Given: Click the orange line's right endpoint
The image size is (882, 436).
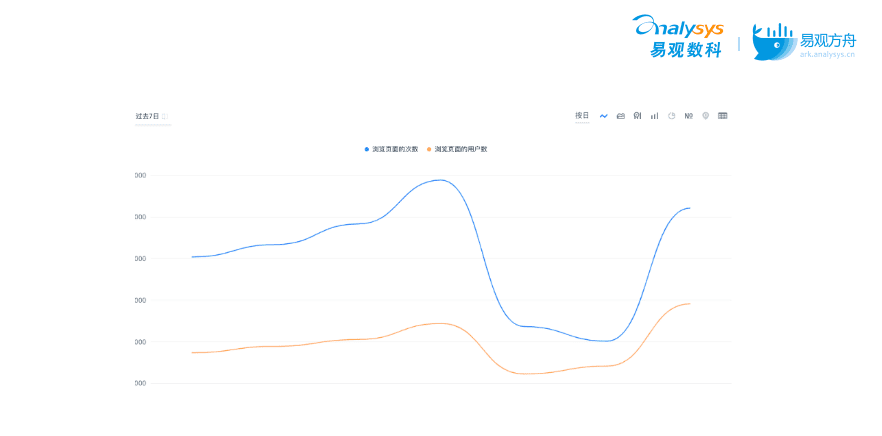Looking at the screenshot, I should (689, 304).
